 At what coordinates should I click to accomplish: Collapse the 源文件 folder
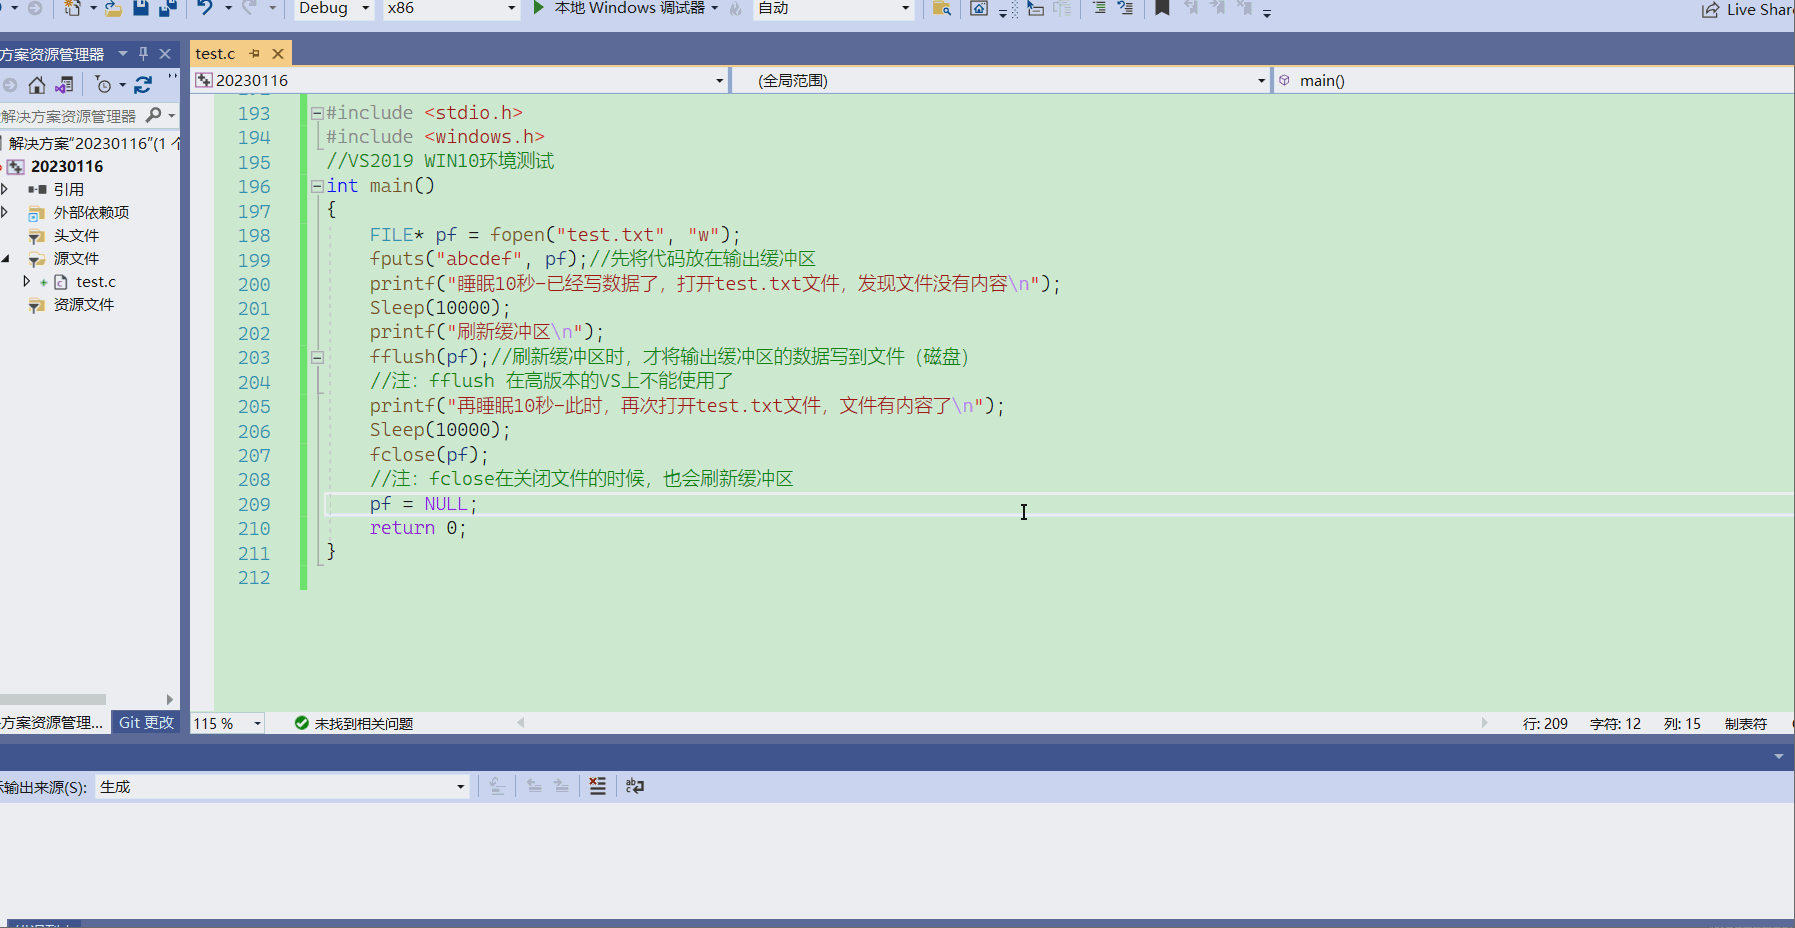click(x=5, y=258)
